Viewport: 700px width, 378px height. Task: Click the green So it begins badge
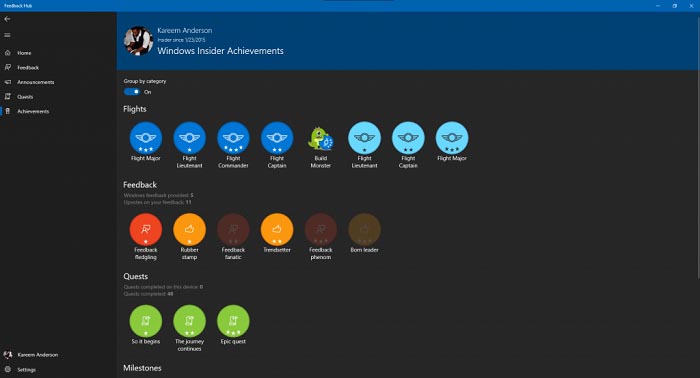[146, 321]
